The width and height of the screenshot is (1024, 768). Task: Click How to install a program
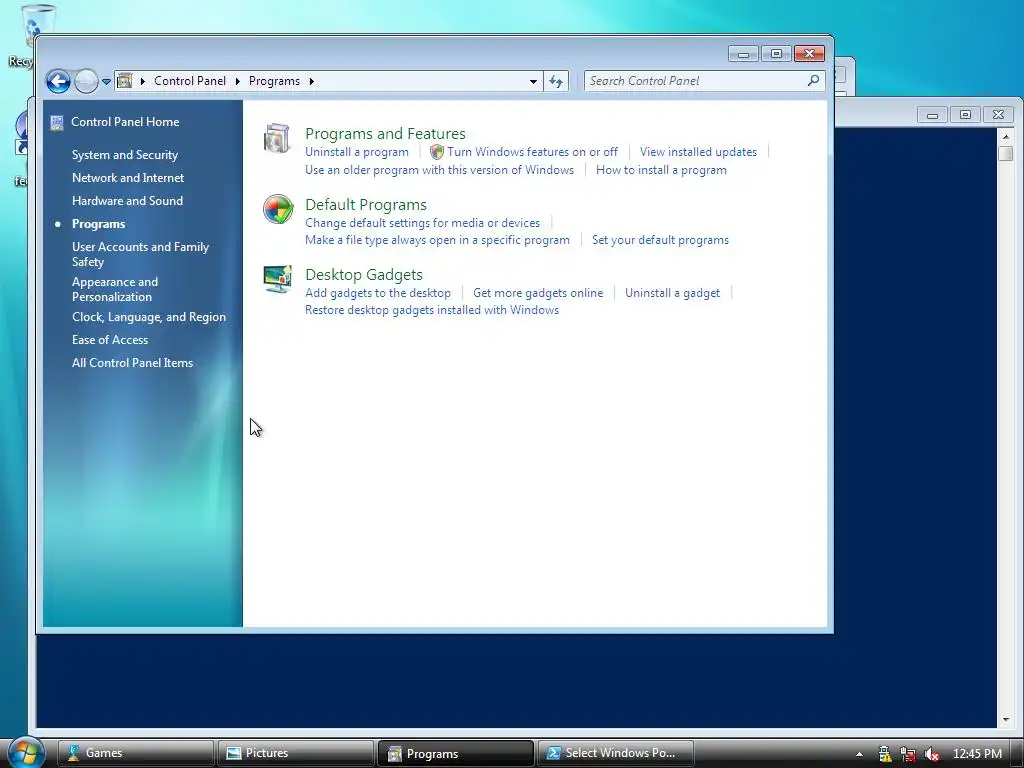pos(661,170)
